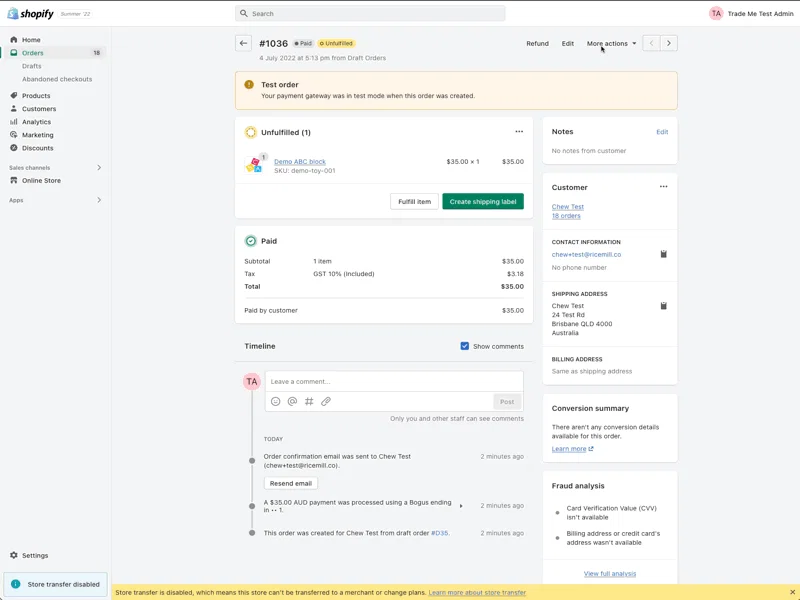The height and width of the screenshot is (600, 800).
Task: Open the Online Store channel icon
Action: tap(14, 181)
